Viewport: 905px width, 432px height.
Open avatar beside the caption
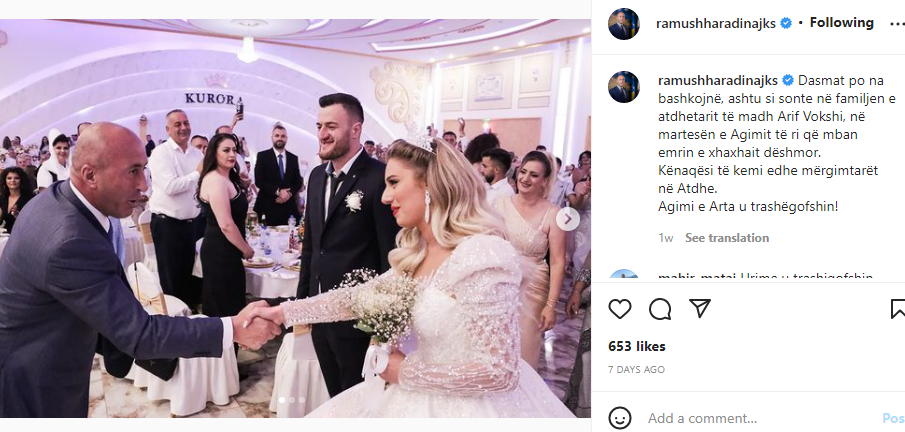(x=624, y=87)
